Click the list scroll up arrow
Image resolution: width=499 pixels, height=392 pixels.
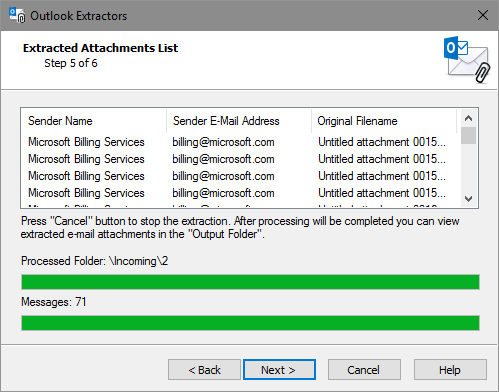[x=468, y=118]
